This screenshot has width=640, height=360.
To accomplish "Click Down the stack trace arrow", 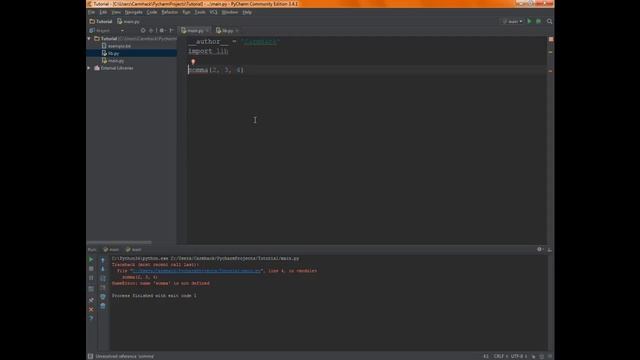I will [103, 269].
